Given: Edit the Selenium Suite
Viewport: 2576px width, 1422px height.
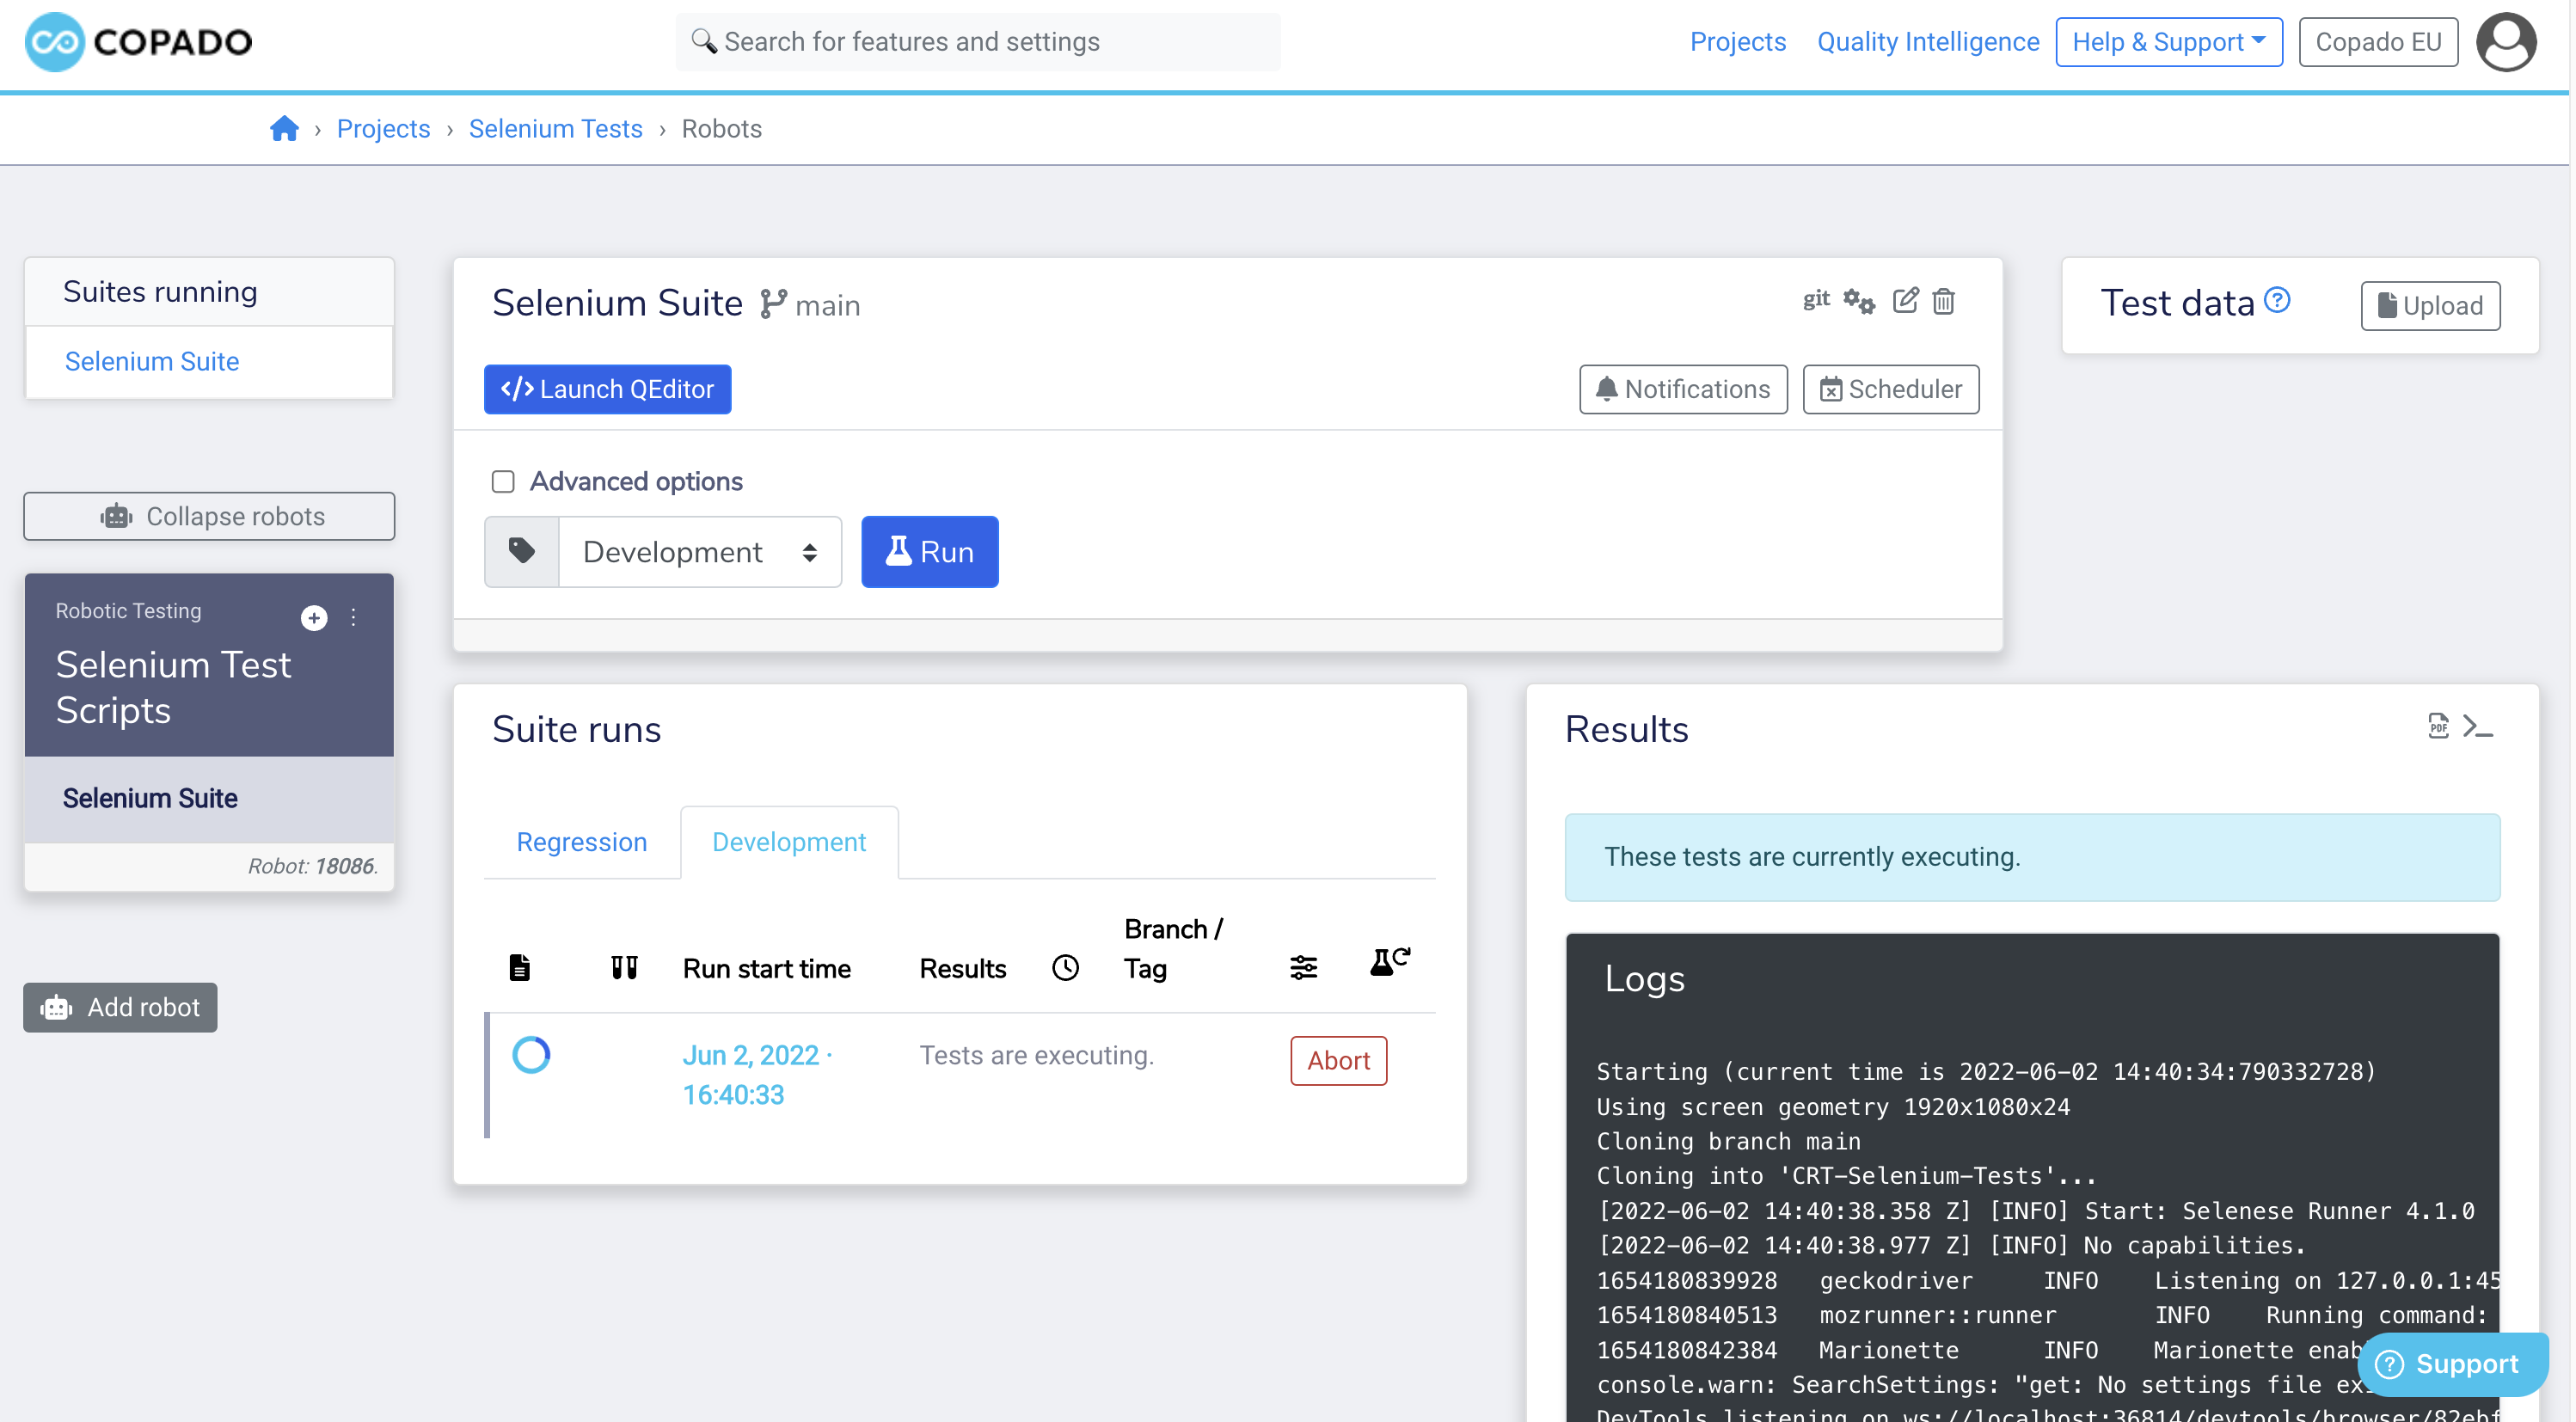Looking at the screenshot, I should (1905, 300).
